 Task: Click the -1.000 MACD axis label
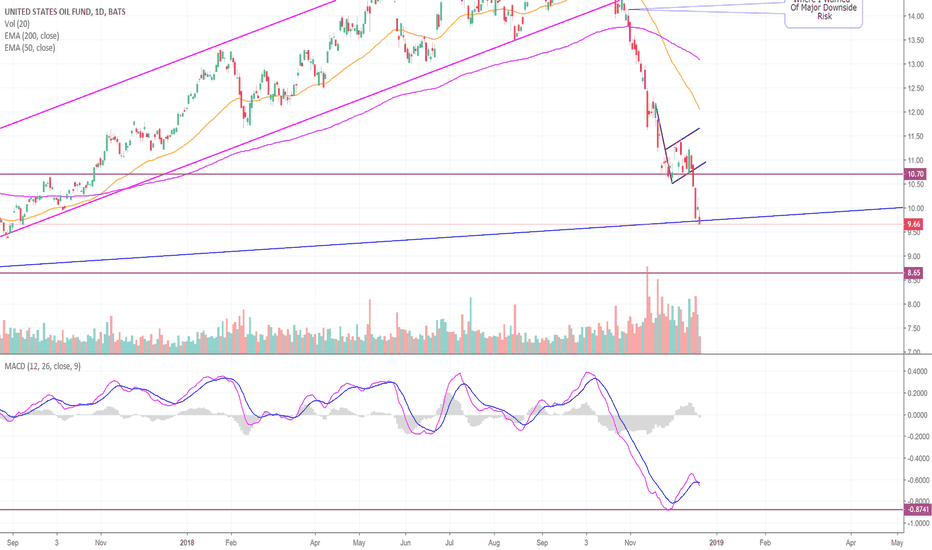point(917,523)
